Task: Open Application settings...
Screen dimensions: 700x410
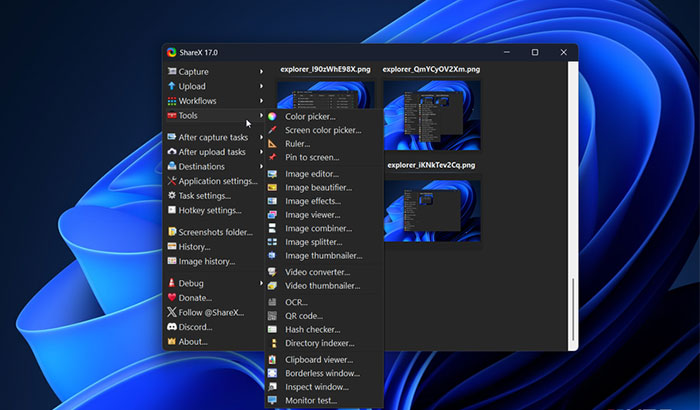Action: (215, 181)
